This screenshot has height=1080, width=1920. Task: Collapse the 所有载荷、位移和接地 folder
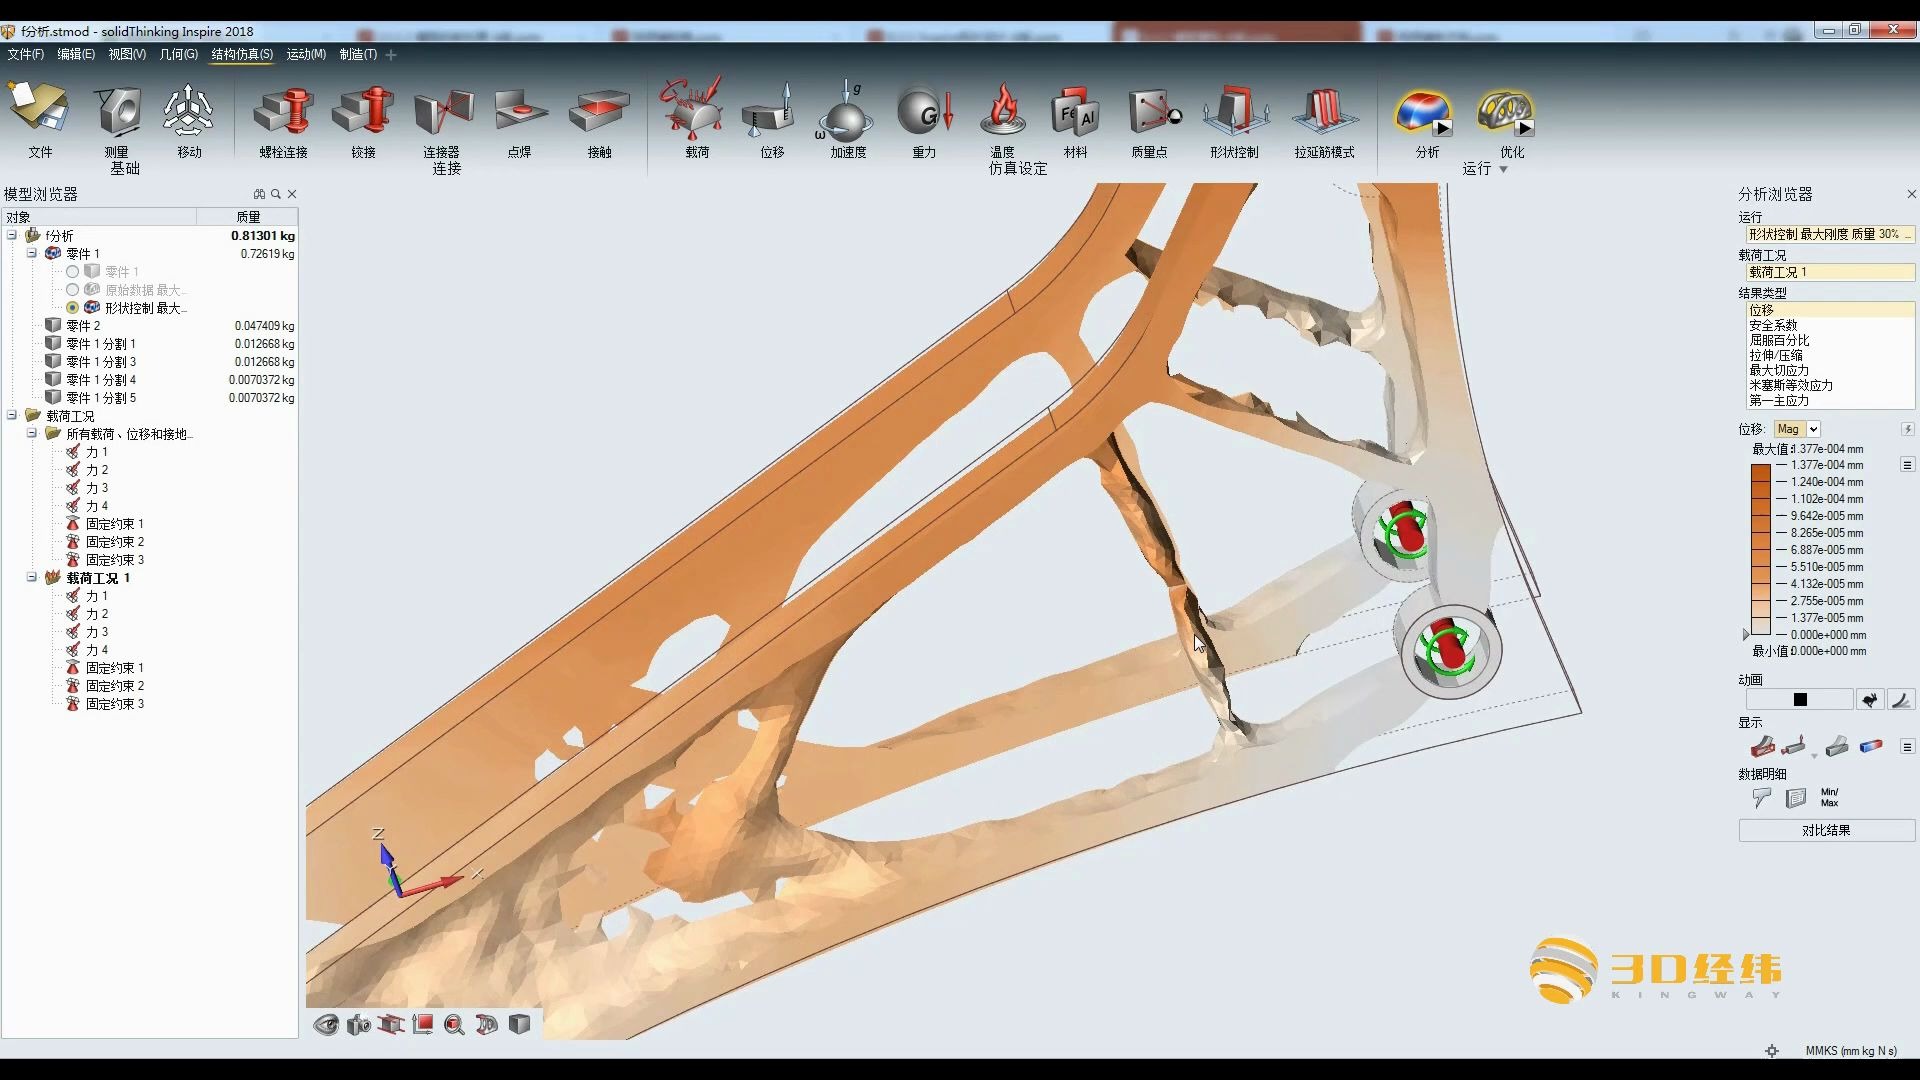[32, 433]
